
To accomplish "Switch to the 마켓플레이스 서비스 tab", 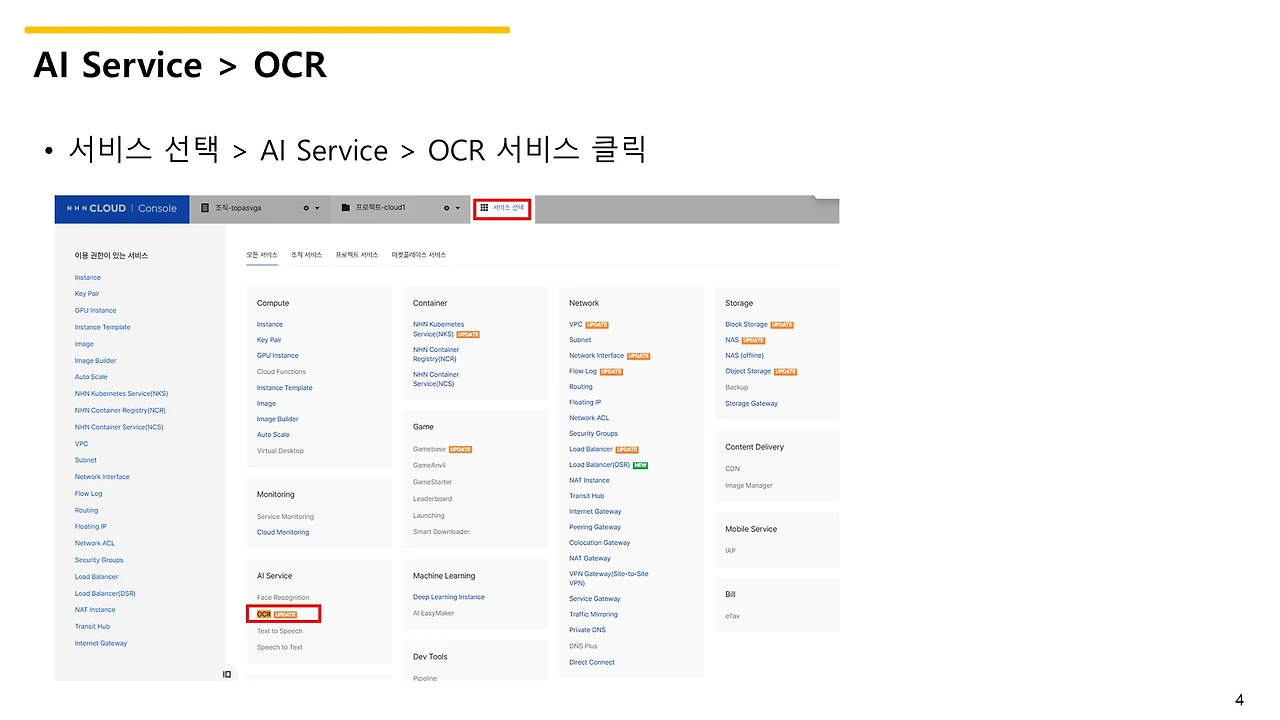I will click(419, 255).
